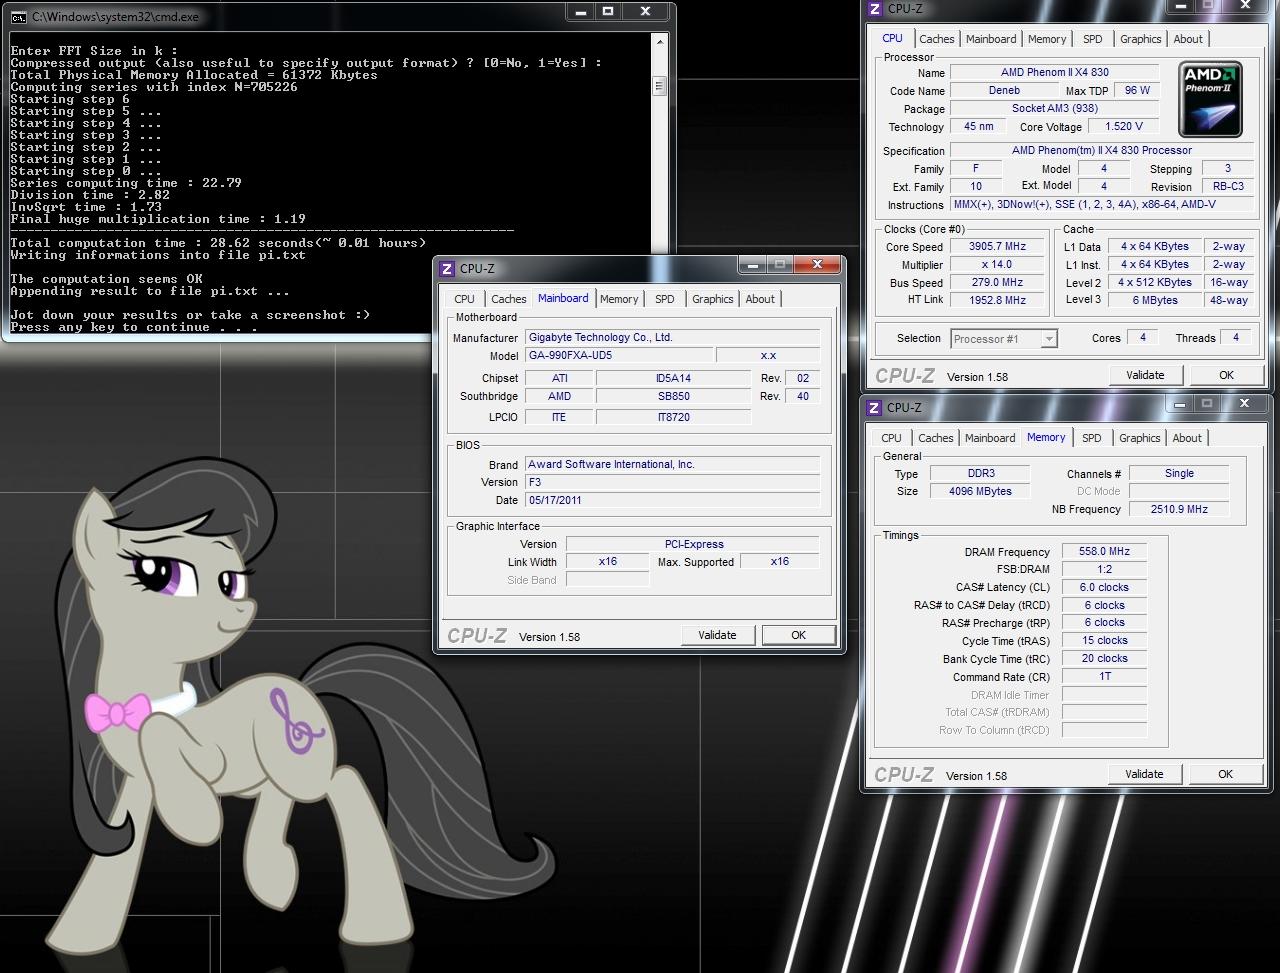The height and width of the screenshot is (973, 1280).
Task: Select Mainboard tab in the Memory CPU-Z window
Action: coord(990,438)
